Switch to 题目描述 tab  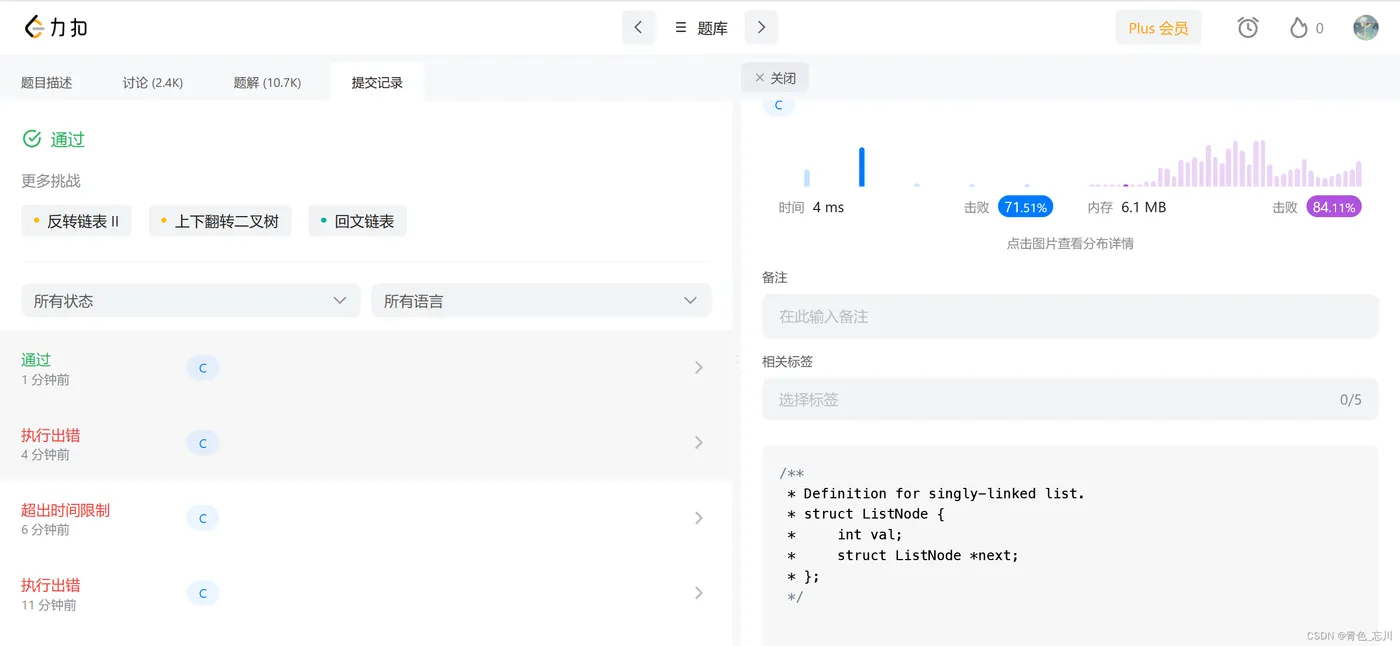(x=47, y=83)
